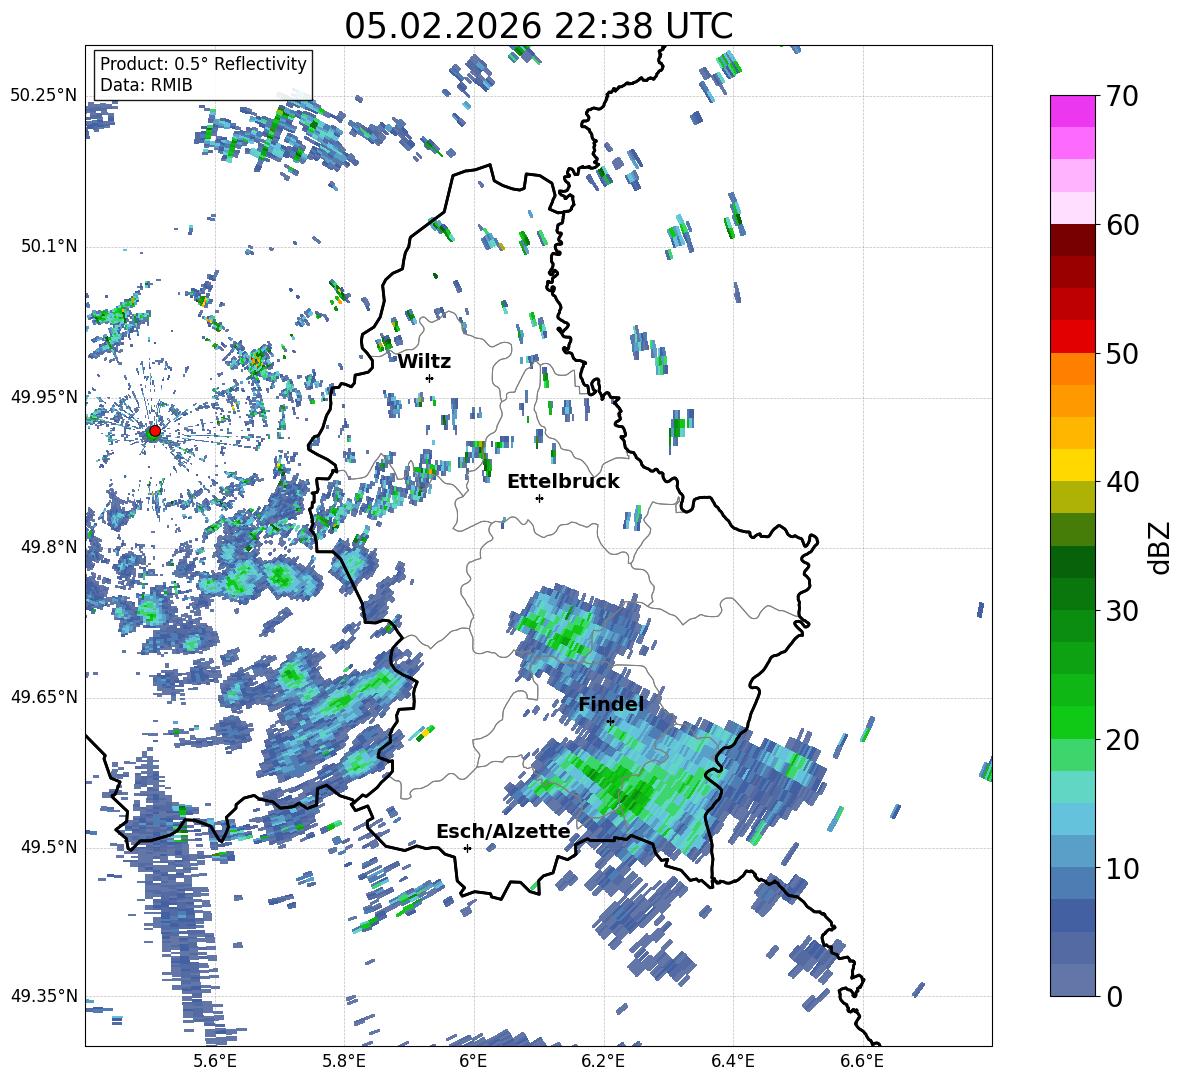The width and height of the screenshot is (1184, 1081).
Task: Click the 6.2°E longitude label
Action: point(603,1062)
